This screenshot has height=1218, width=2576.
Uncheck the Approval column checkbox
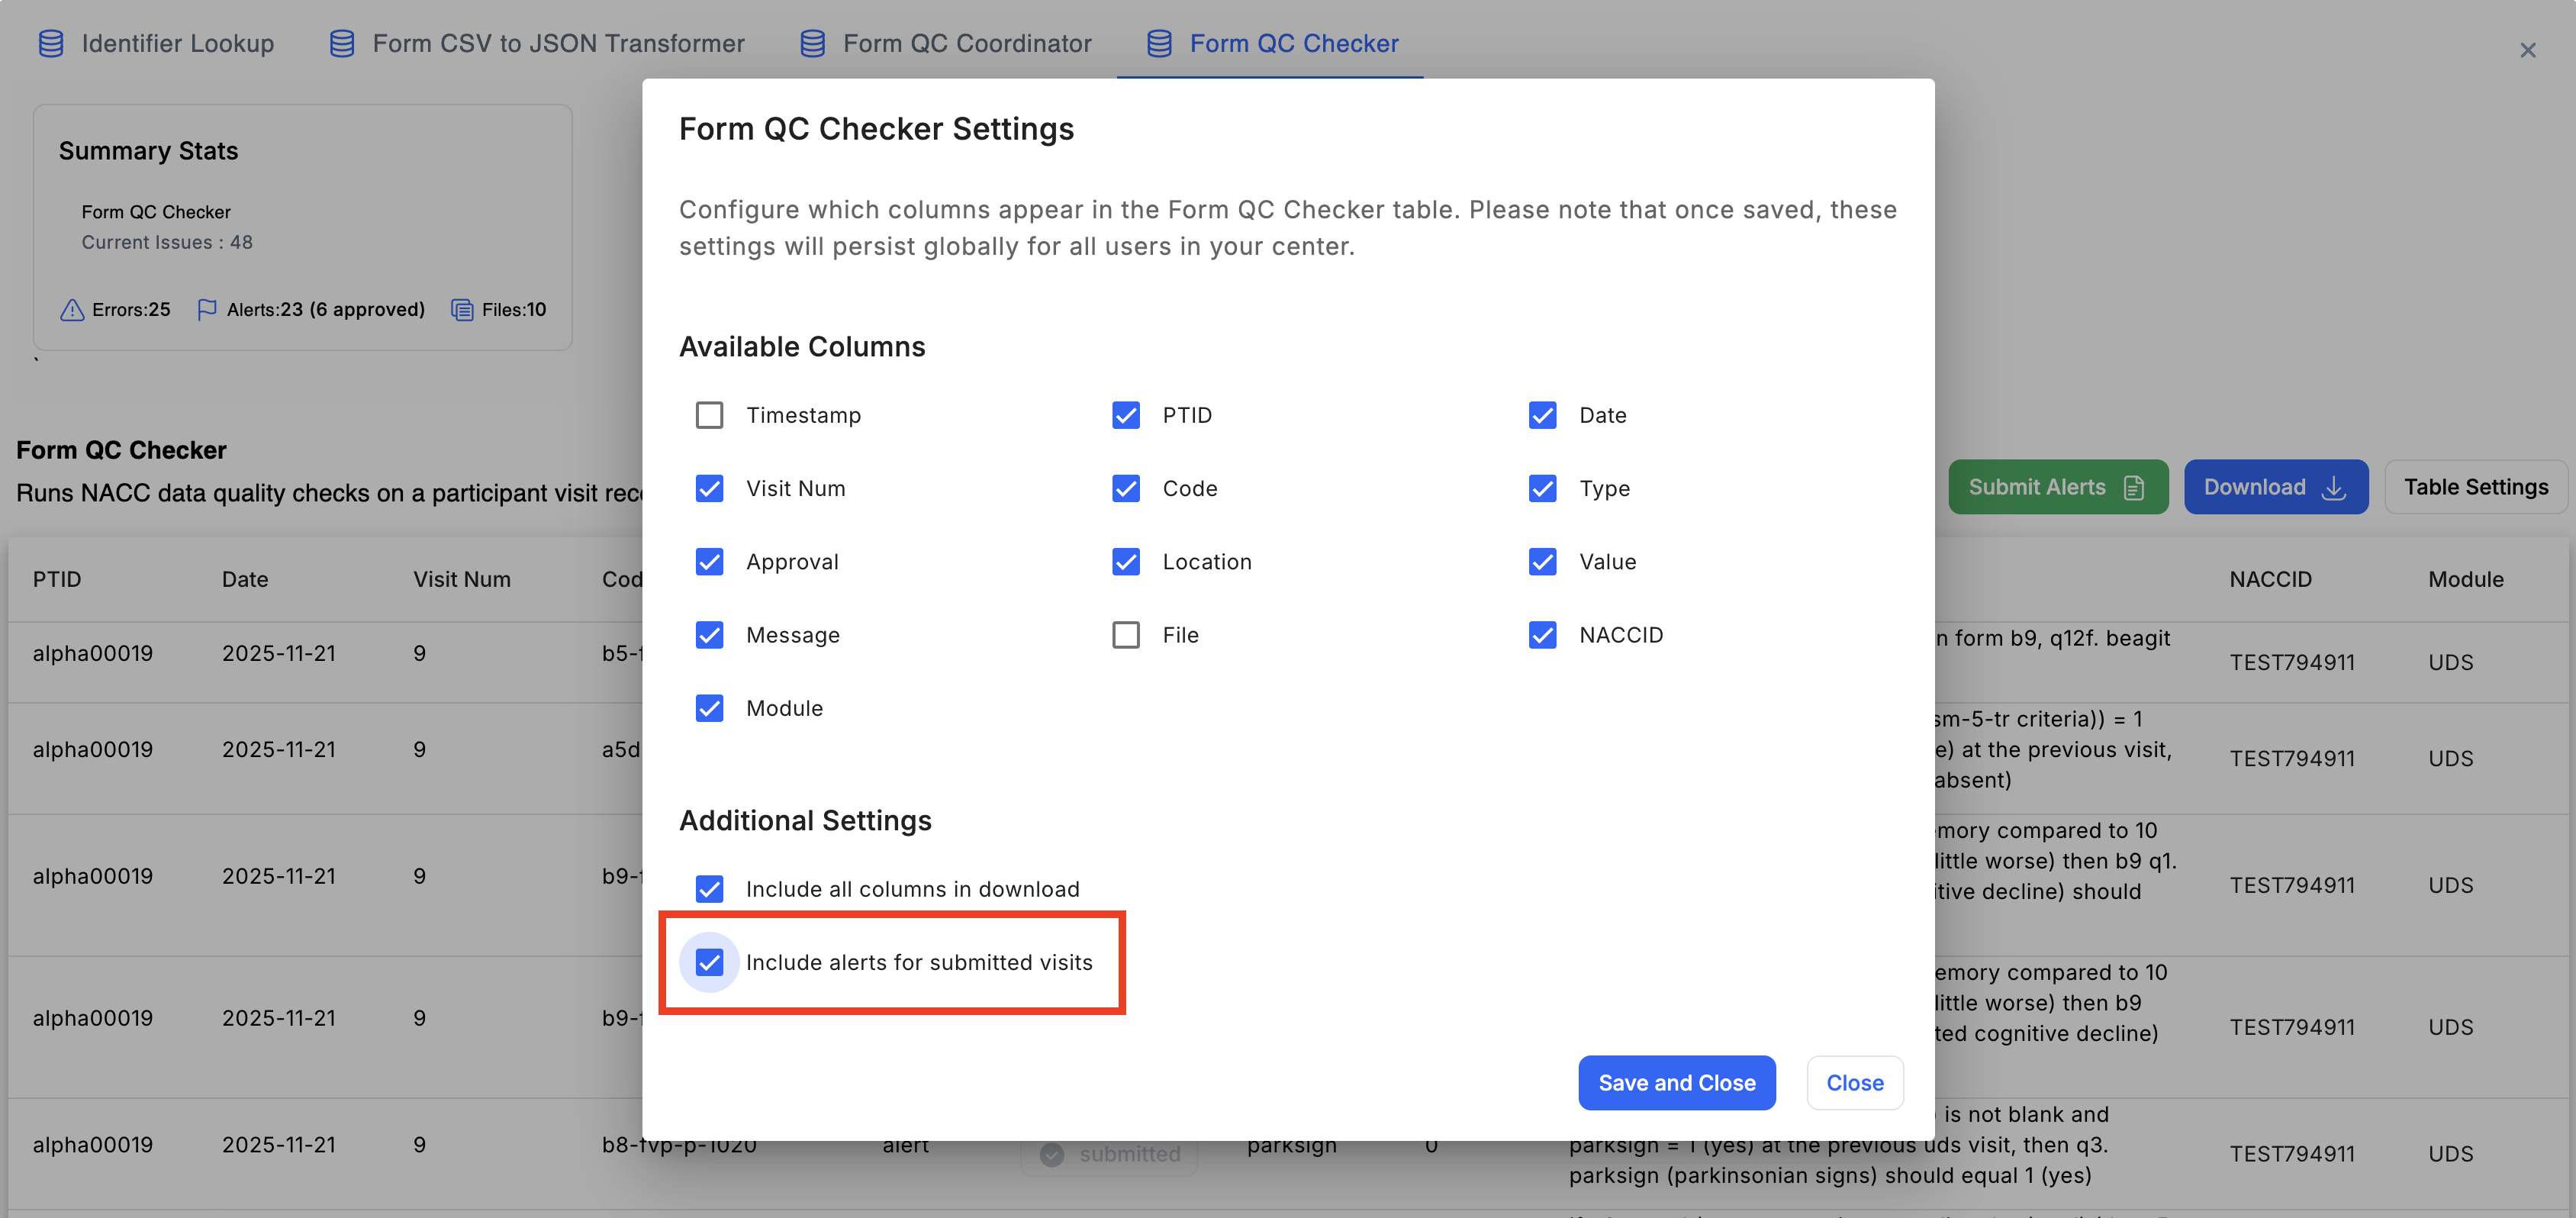(709, 562)
